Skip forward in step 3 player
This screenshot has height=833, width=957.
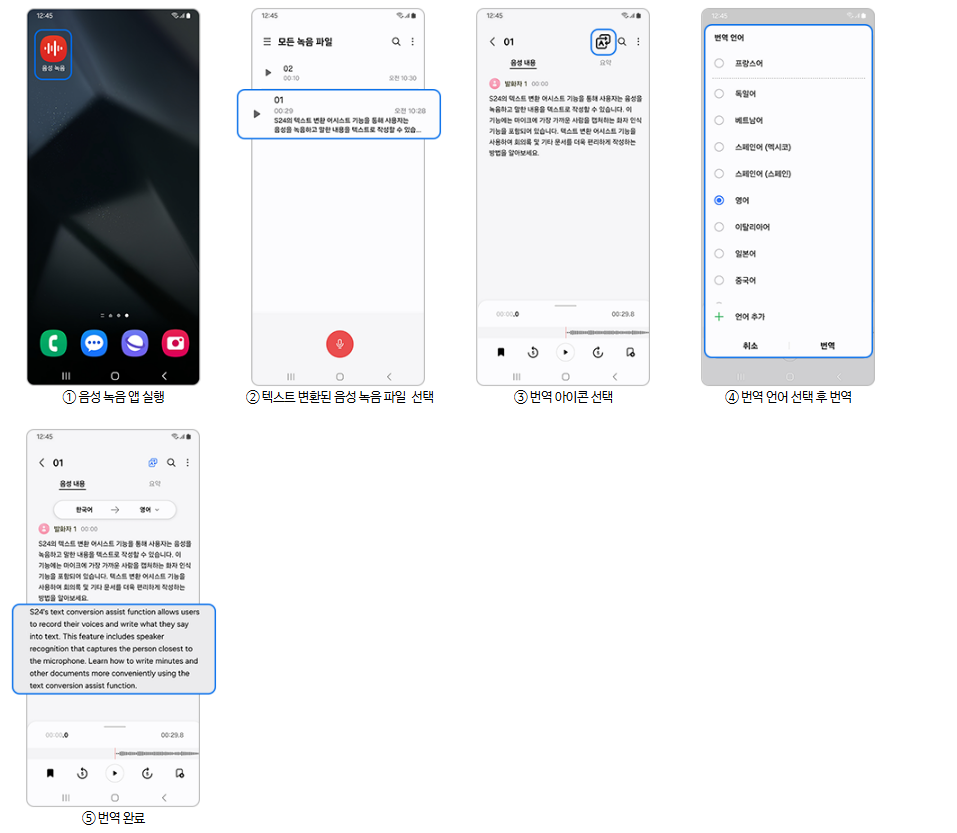[598, 352]
